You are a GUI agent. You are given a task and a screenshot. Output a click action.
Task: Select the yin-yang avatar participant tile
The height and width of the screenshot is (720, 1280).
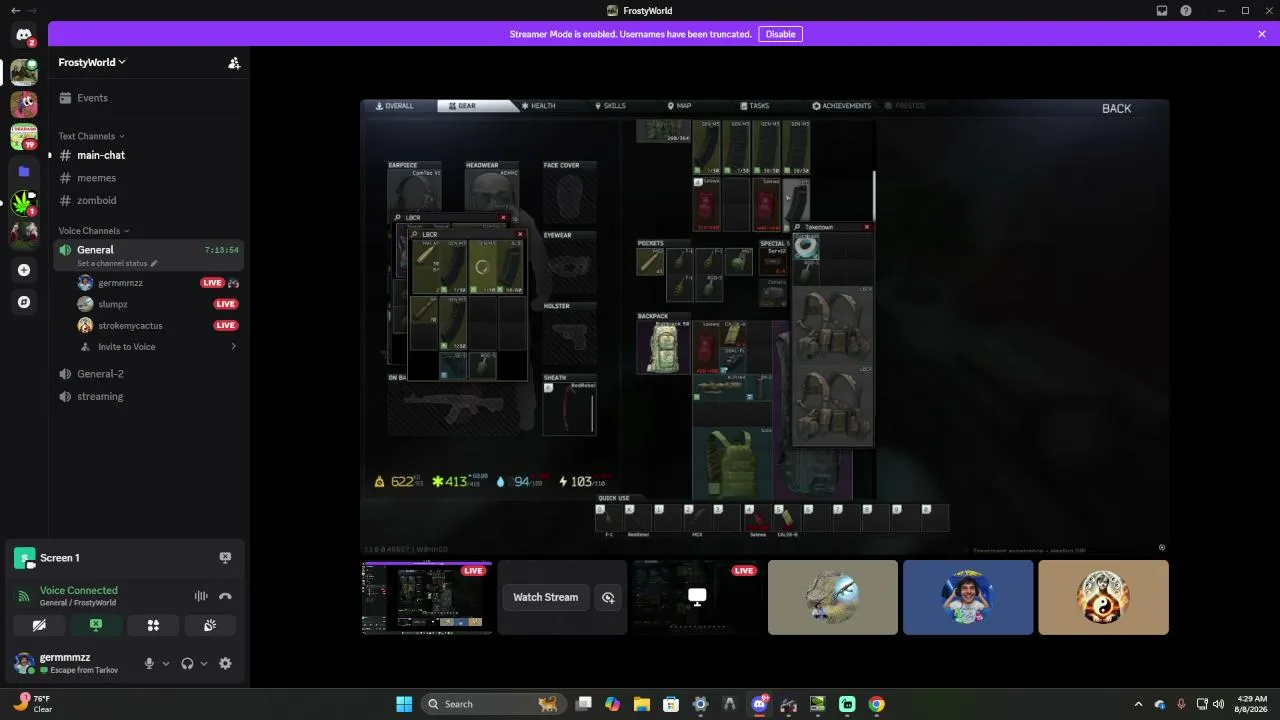pyautogui.click(x=1103, y=598)
